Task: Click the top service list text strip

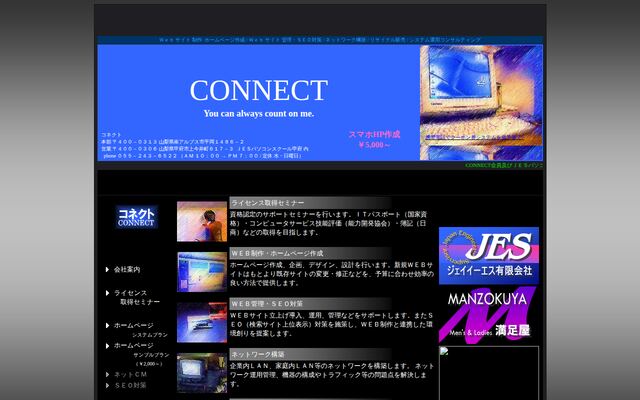Action: pyautogui.click(x=320, y=40)
